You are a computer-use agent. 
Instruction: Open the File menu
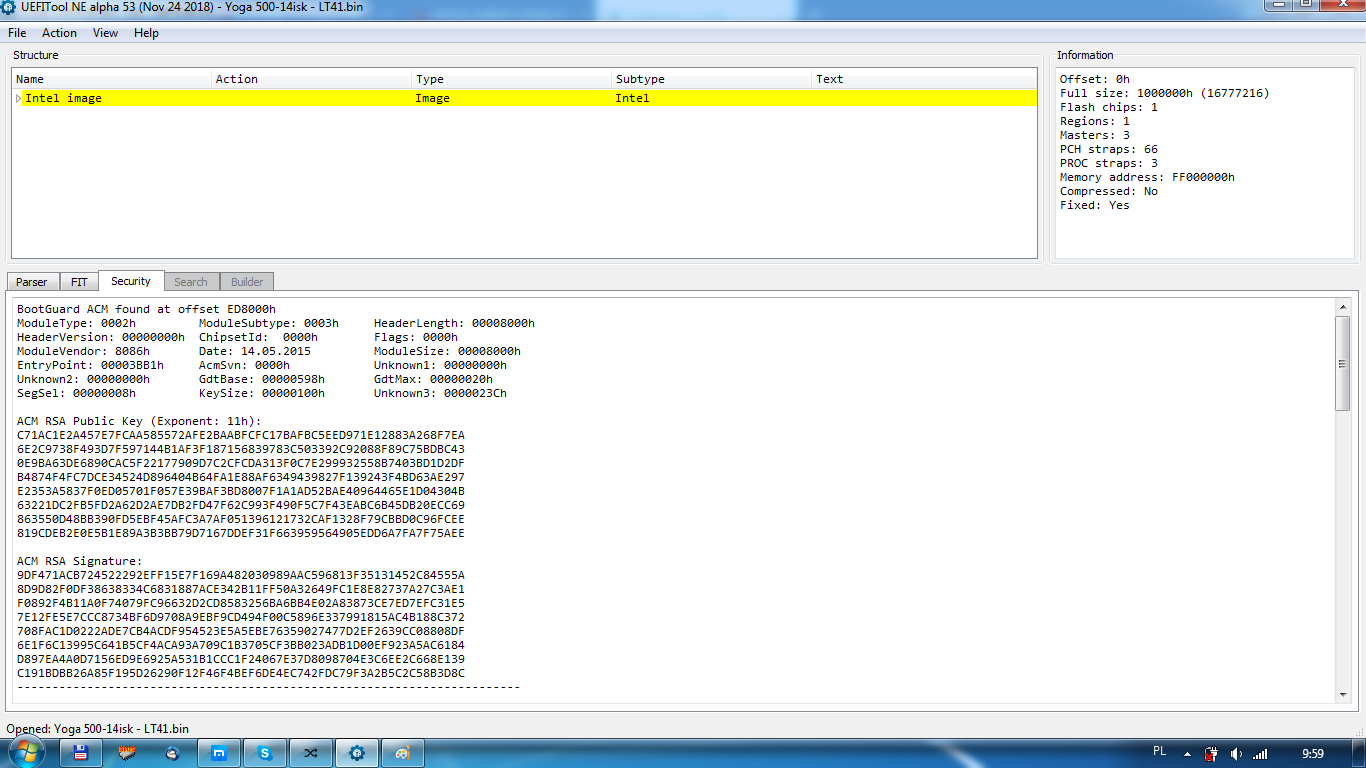[x=17, y=33]
